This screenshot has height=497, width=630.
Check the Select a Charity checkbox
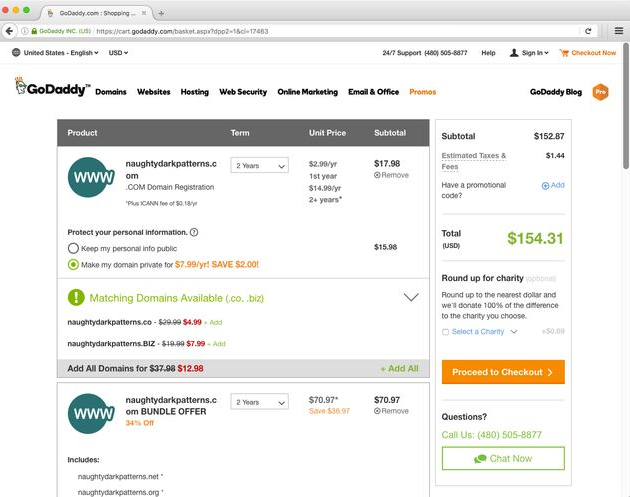[x=445, y=331]
